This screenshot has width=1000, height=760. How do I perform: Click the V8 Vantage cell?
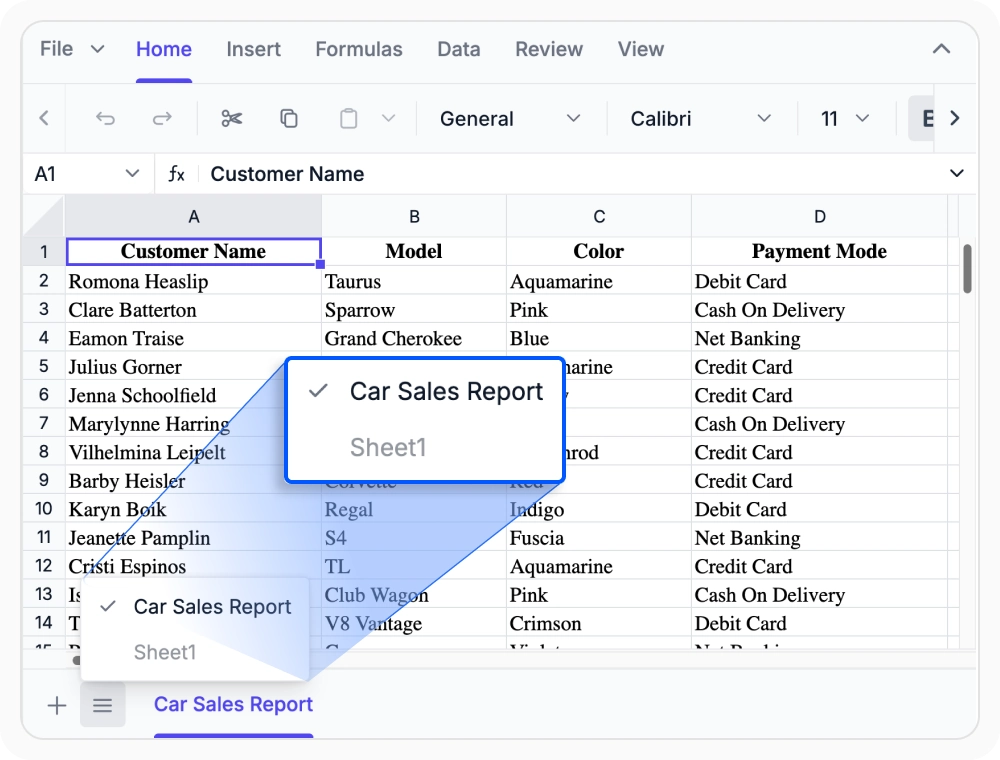[x=414, y=624]
